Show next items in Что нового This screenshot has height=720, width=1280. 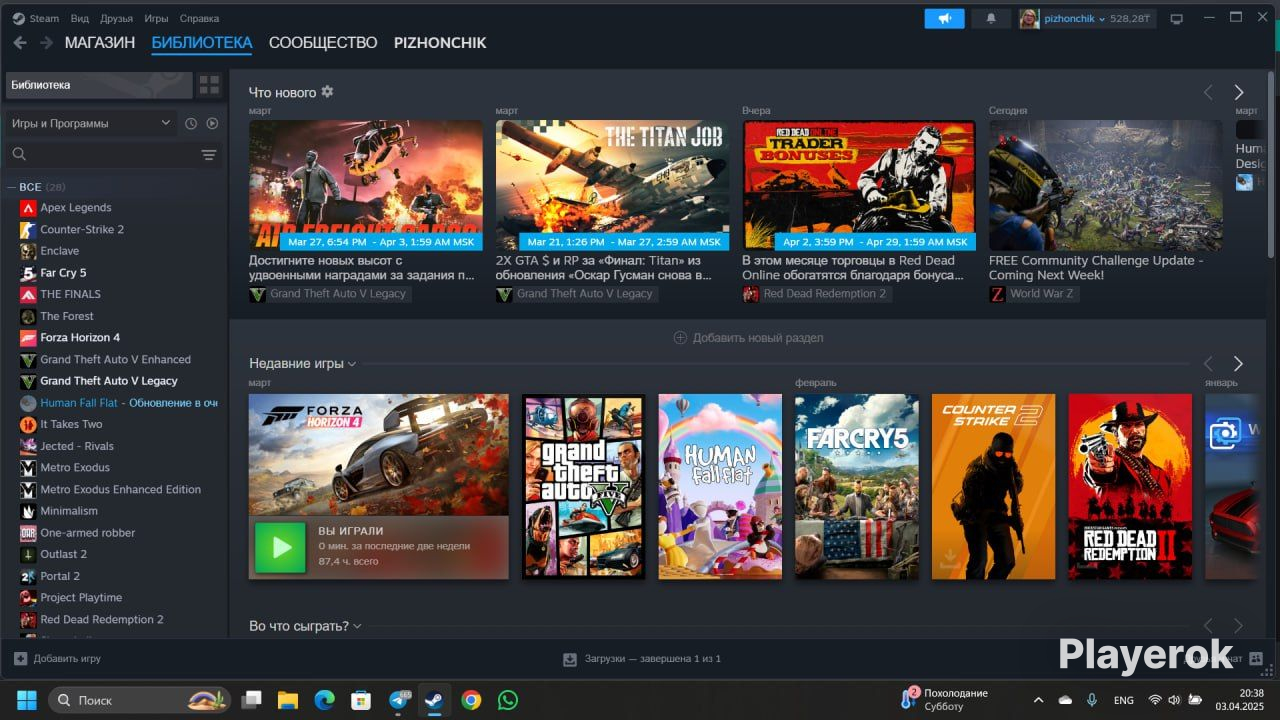[x=1238, y=92]
